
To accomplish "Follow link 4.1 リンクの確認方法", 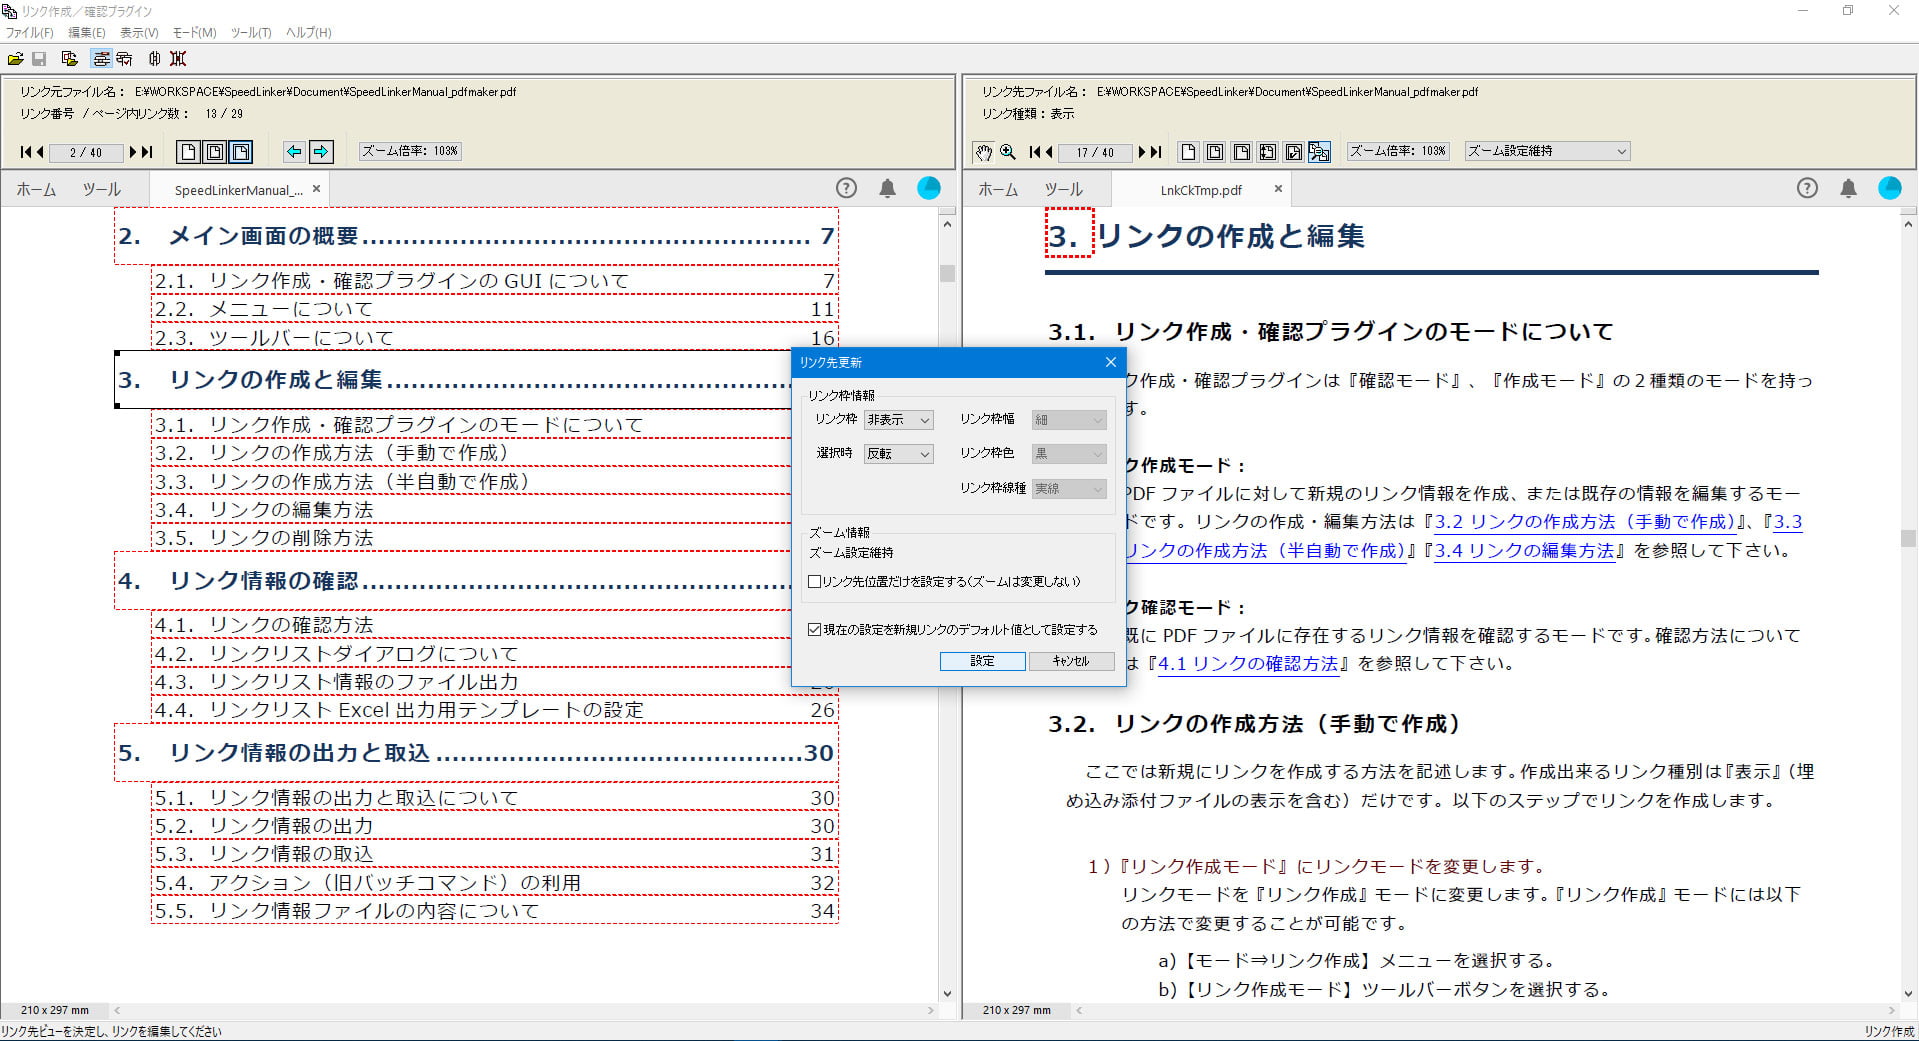I will click(1248, 664).
